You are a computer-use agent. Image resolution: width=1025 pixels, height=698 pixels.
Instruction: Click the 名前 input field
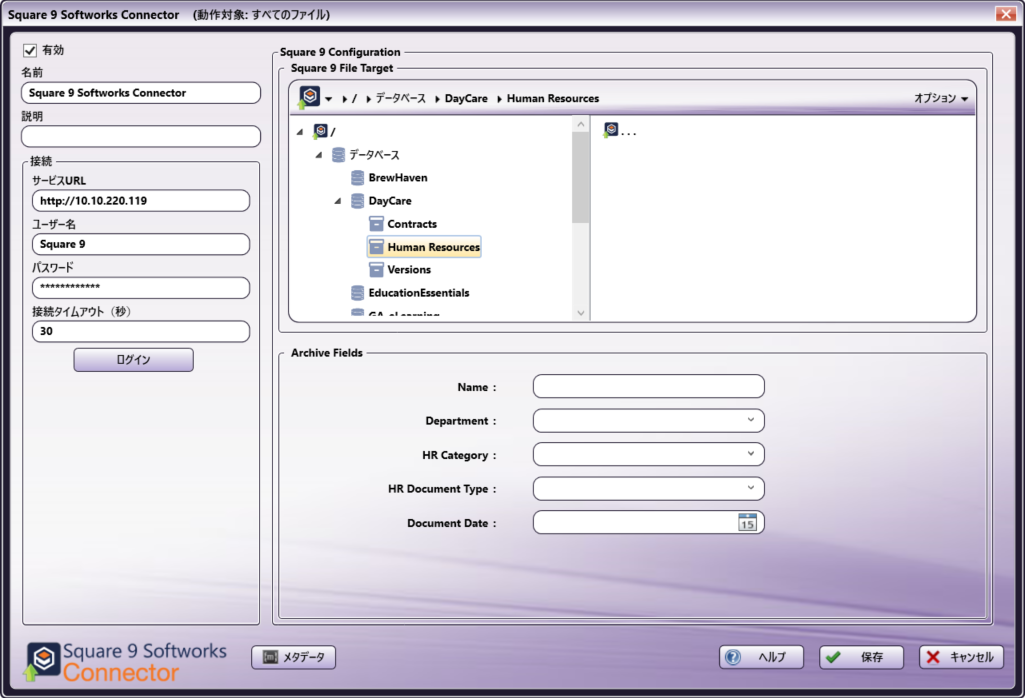[x=141, y=93]
